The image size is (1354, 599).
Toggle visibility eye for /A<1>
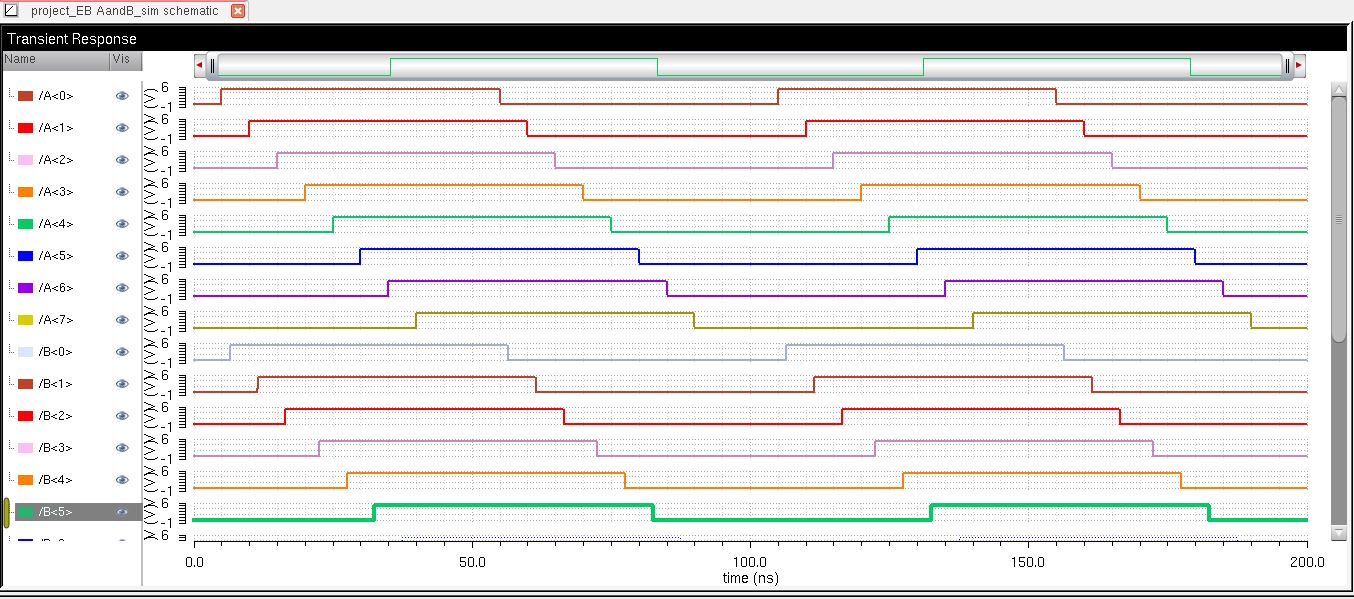122,128
